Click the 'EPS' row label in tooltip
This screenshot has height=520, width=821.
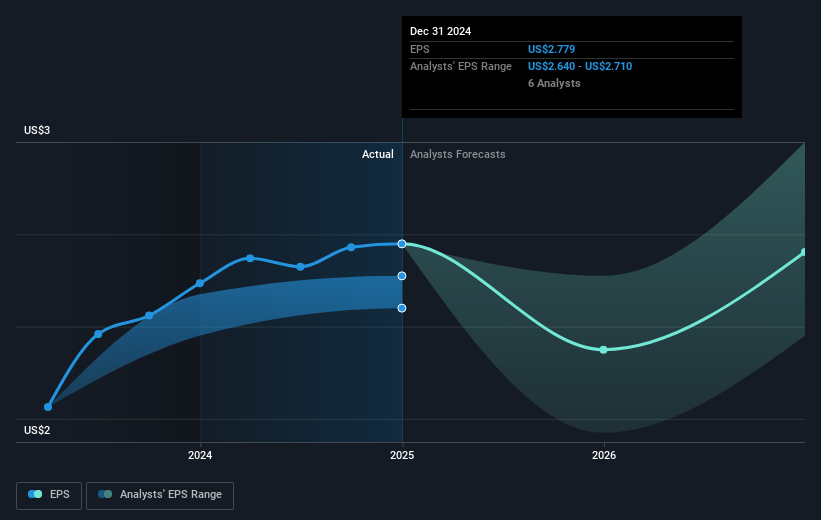click(x=419, y=49)
